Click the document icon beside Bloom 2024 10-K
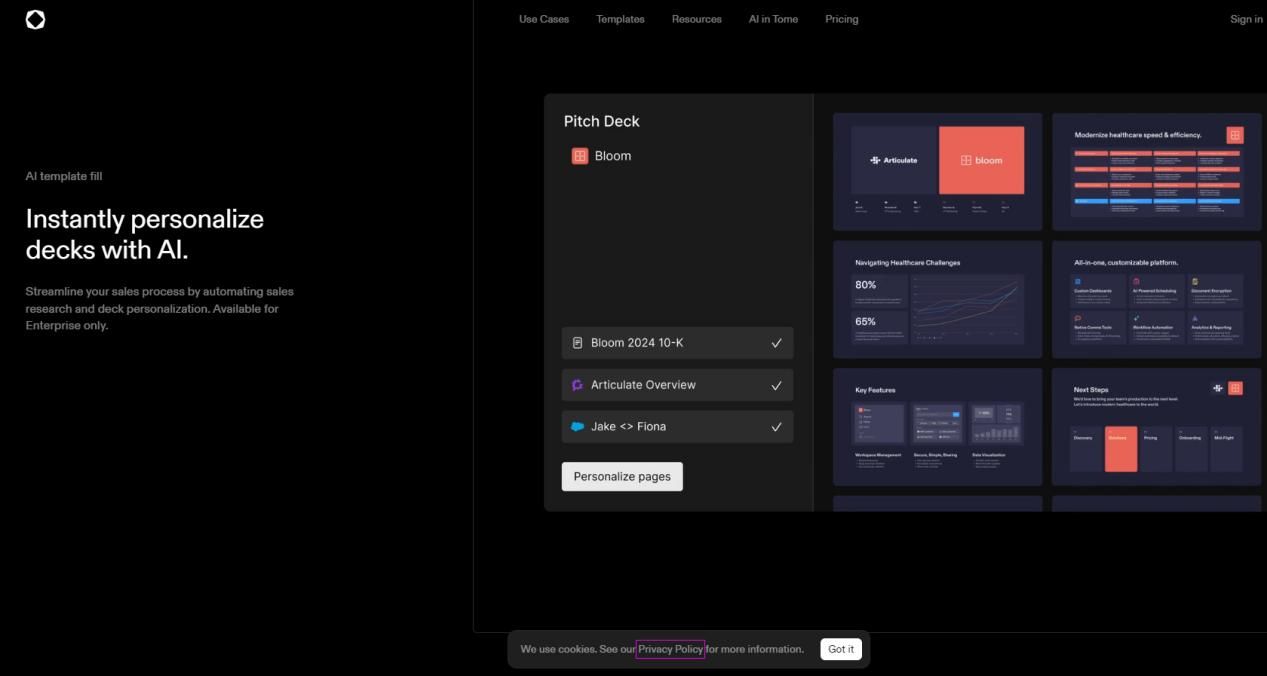Image resolution: width=1267 pixels, height=676 pixels. (x=577, y=343)
